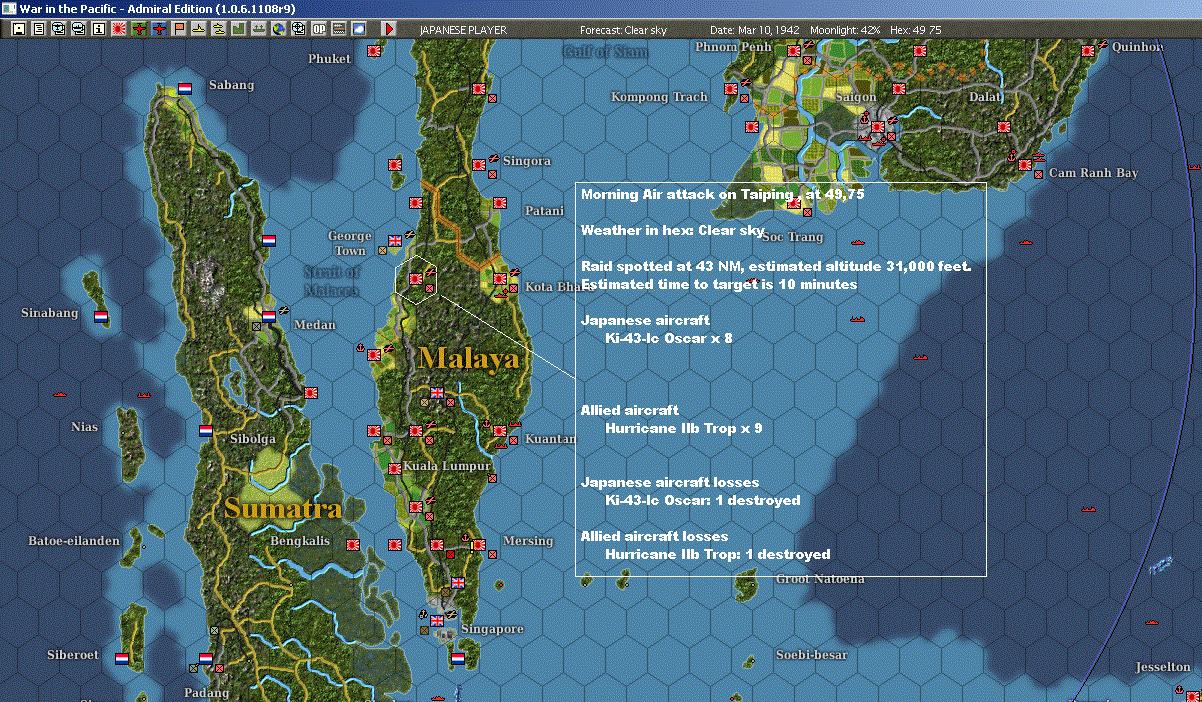The image size is (1202, 702).
Task: Click the 'Malaya' map label
Action: tap(469, 357)
